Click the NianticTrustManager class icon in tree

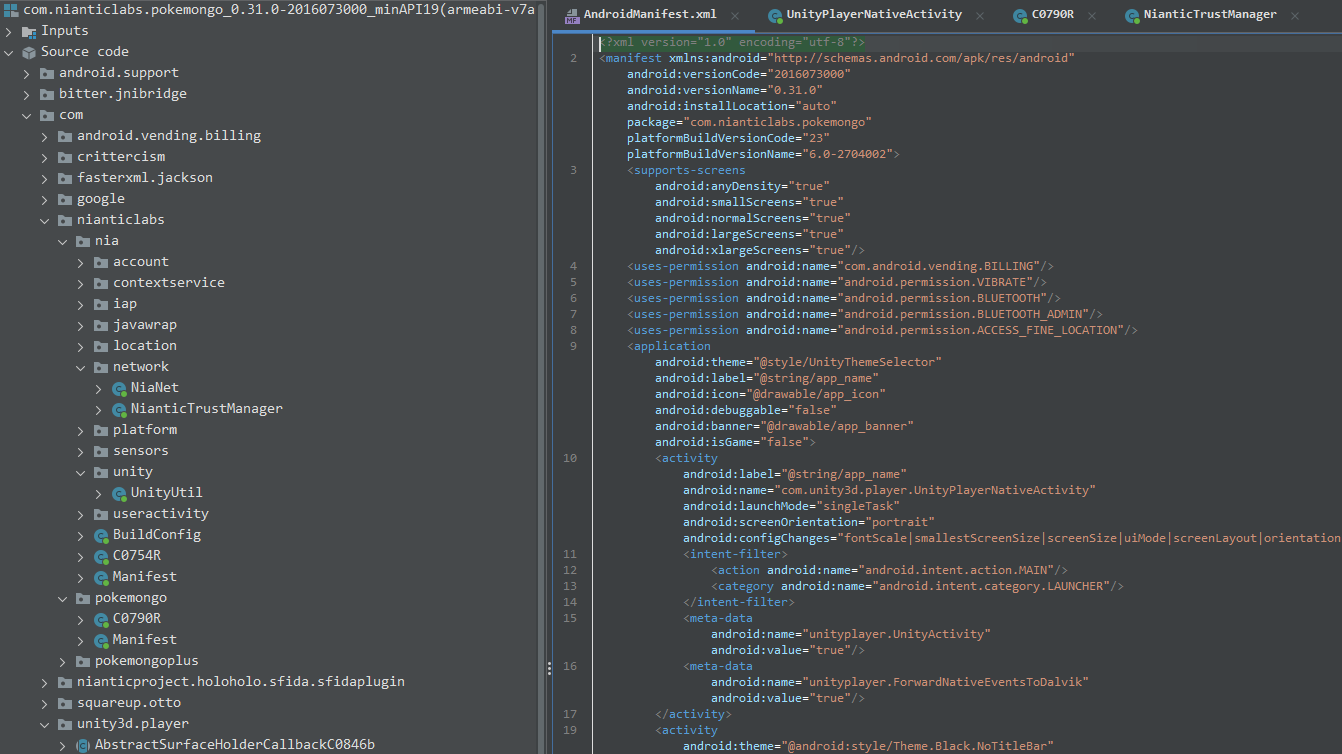coord(119,409)
